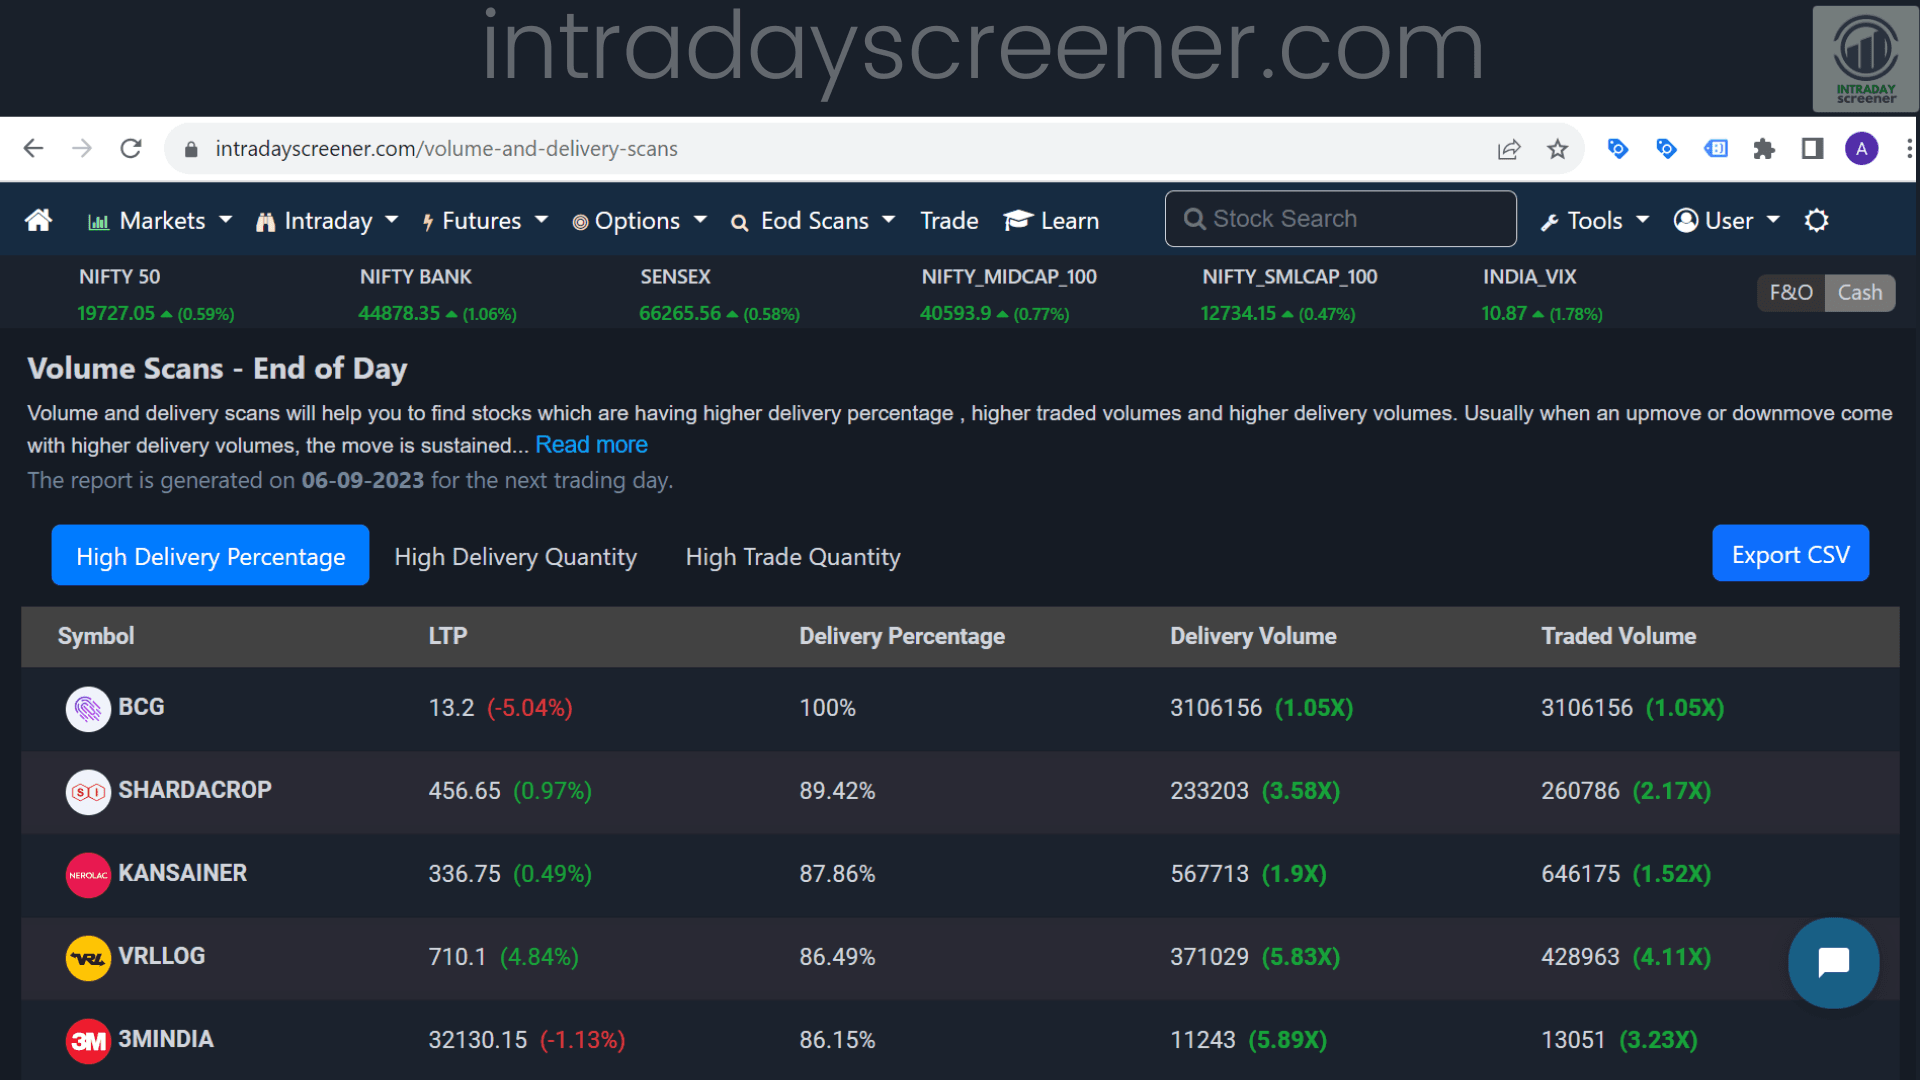Select High Trade Quantity tab
The width and height of the screenshot is (1920, 1080).
click(x=793, y=556)
